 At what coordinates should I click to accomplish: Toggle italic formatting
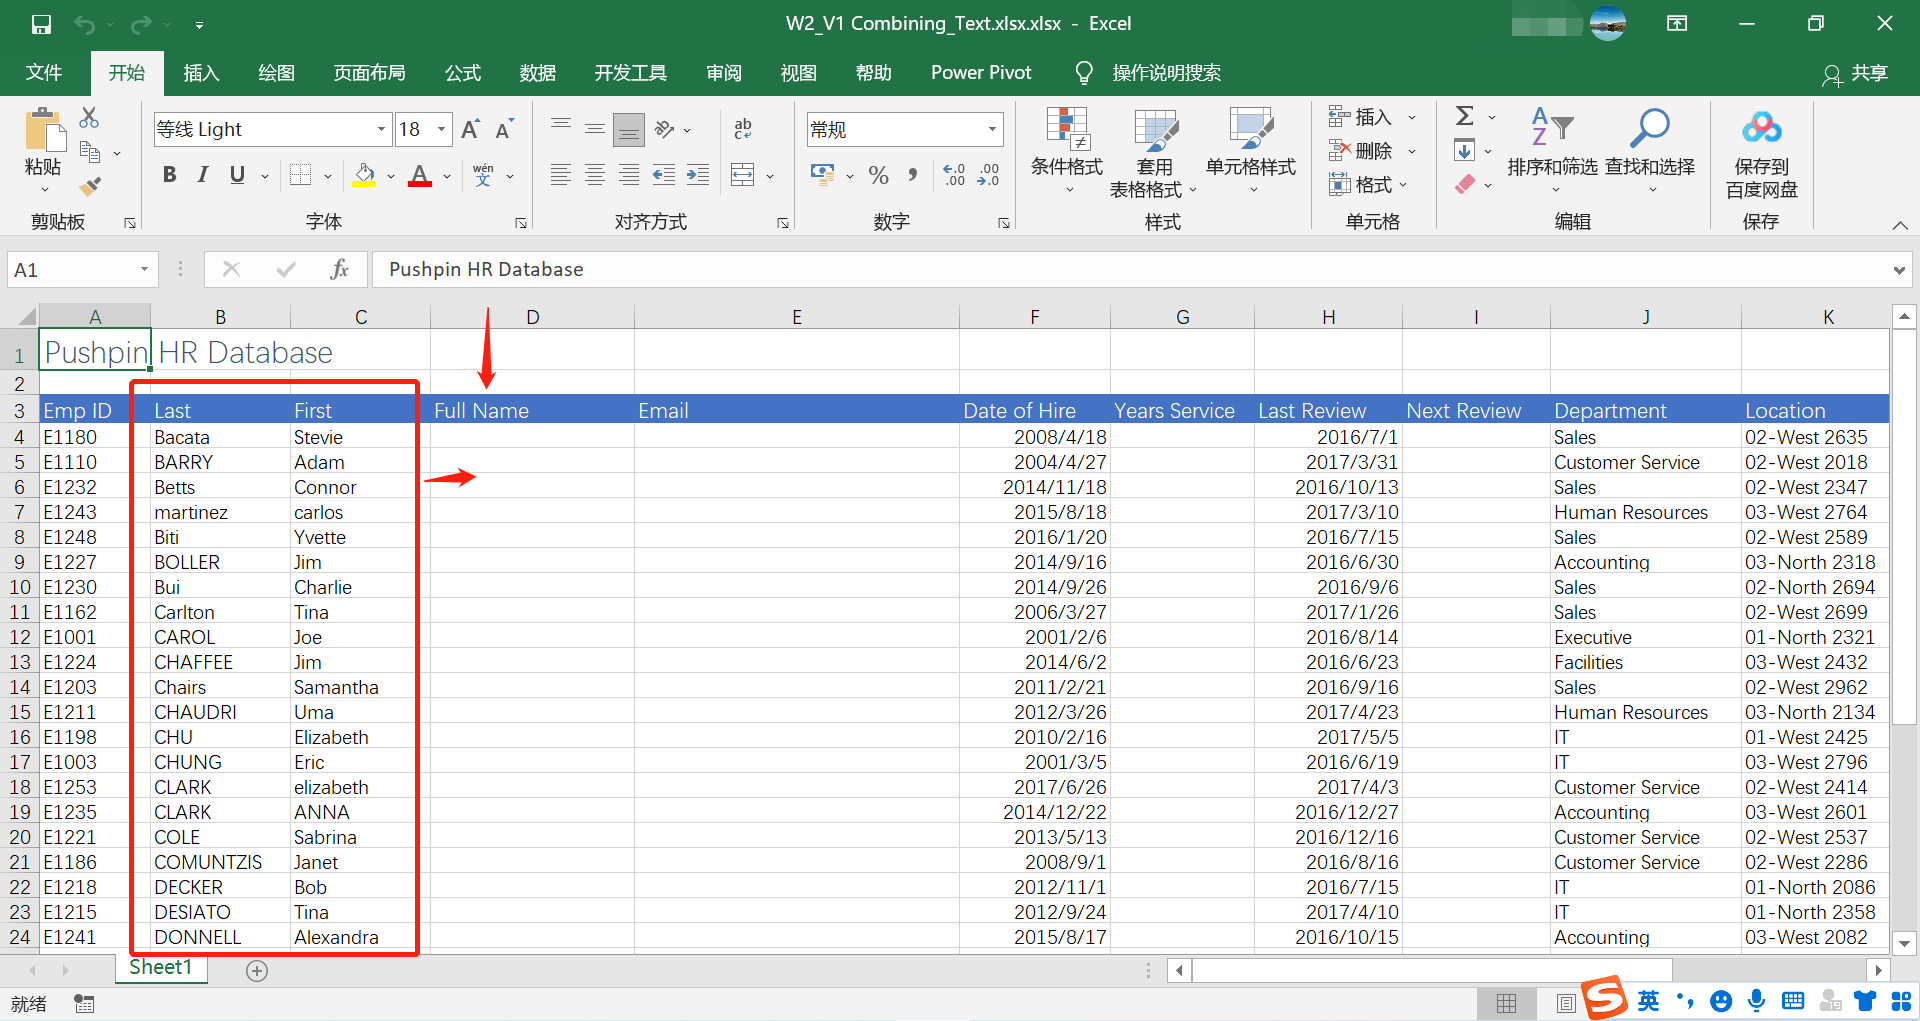pyautogui.click(x=203, y=174)
